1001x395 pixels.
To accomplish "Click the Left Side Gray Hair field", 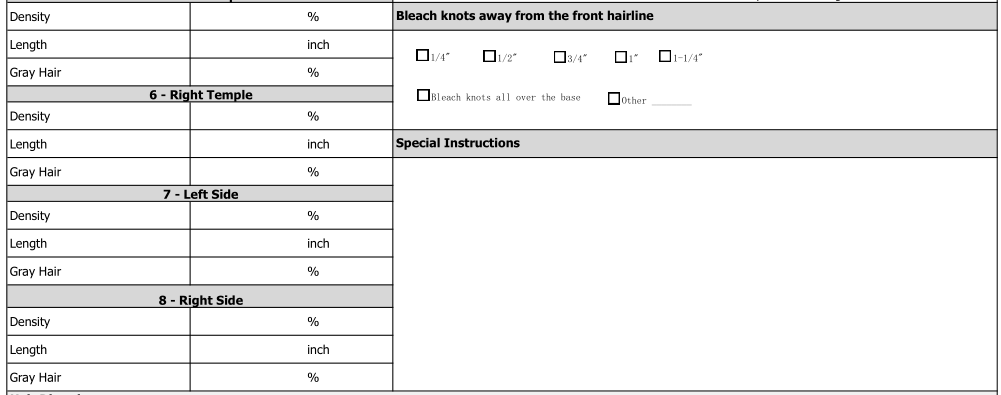I will (291, 272).
